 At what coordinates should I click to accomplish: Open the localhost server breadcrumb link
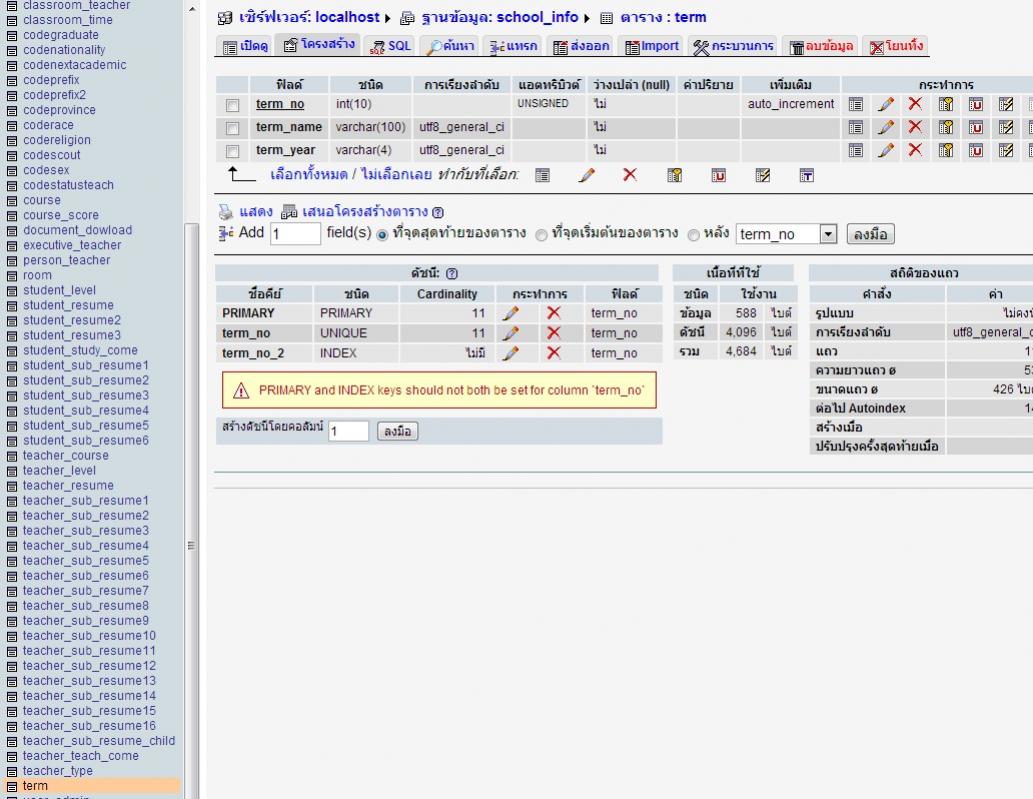pos(309,17)
